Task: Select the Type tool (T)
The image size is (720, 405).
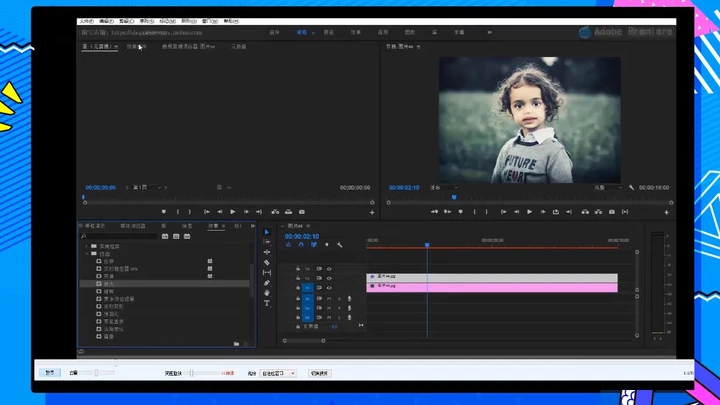Action: 267,303
